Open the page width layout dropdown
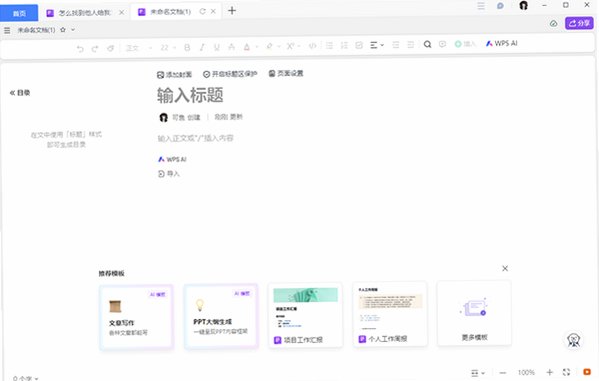The height and width of the screenshot is (381, 599). tap(478, 373)
